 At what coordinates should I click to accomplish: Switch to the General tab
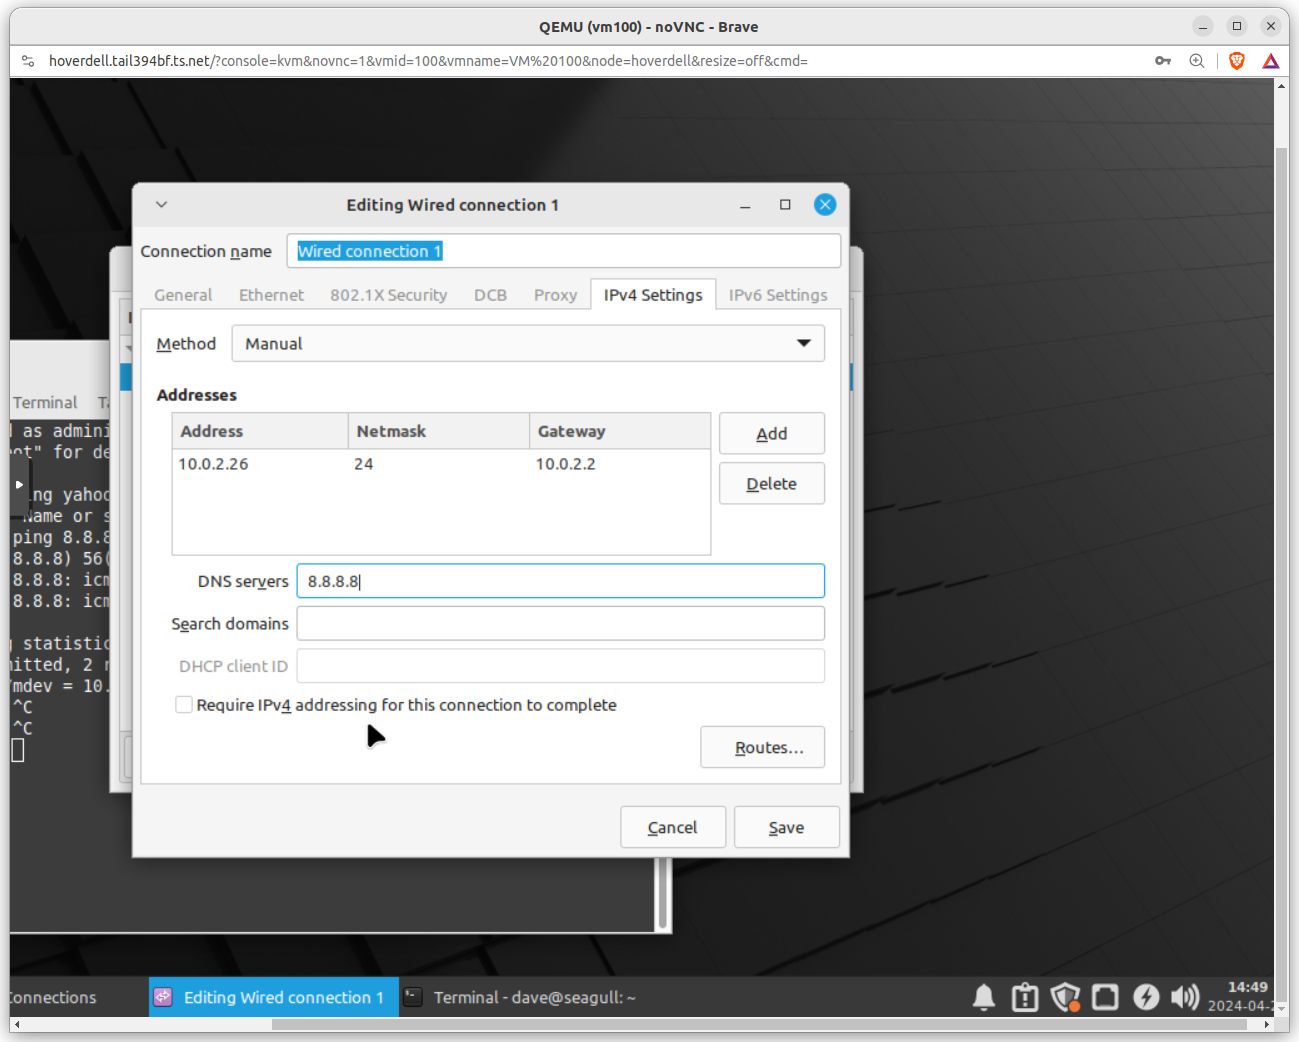pos(183,295)
